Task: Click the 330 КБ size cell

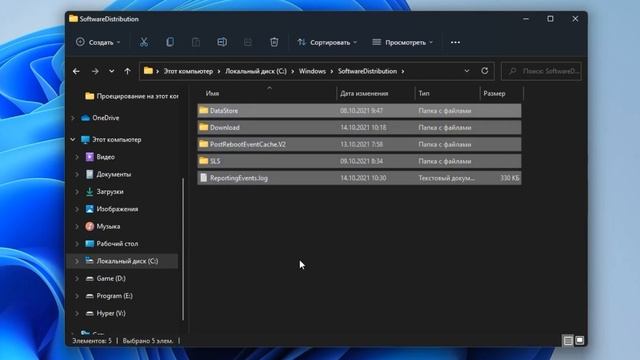Action: [510, 178]
